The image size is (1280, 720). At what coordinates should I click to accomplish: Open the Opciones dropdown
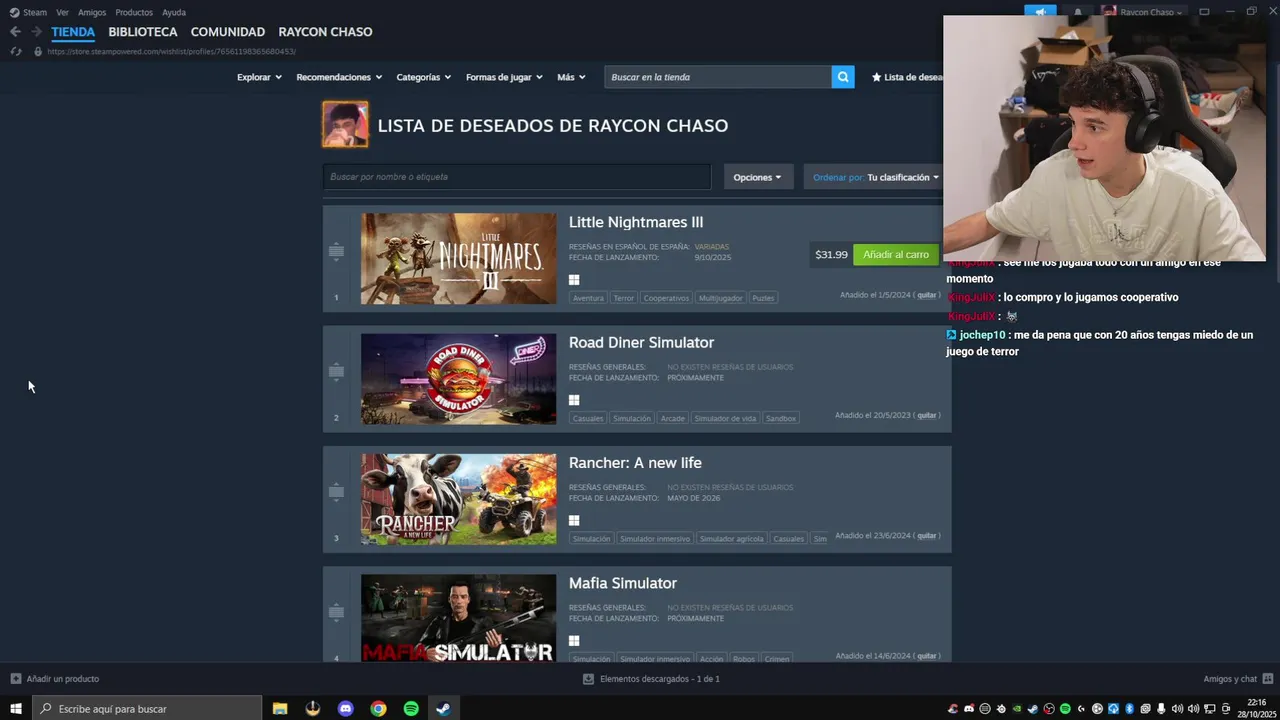pos(757,177)
